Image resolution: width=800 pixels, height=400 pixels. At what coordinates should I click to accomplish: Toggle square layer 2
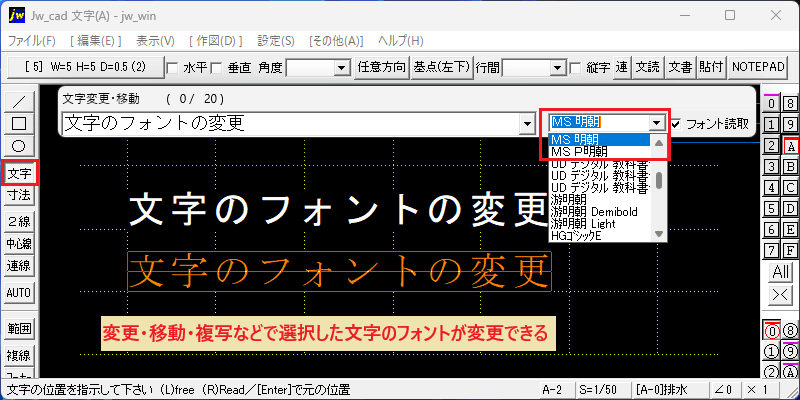click(772, 145)
